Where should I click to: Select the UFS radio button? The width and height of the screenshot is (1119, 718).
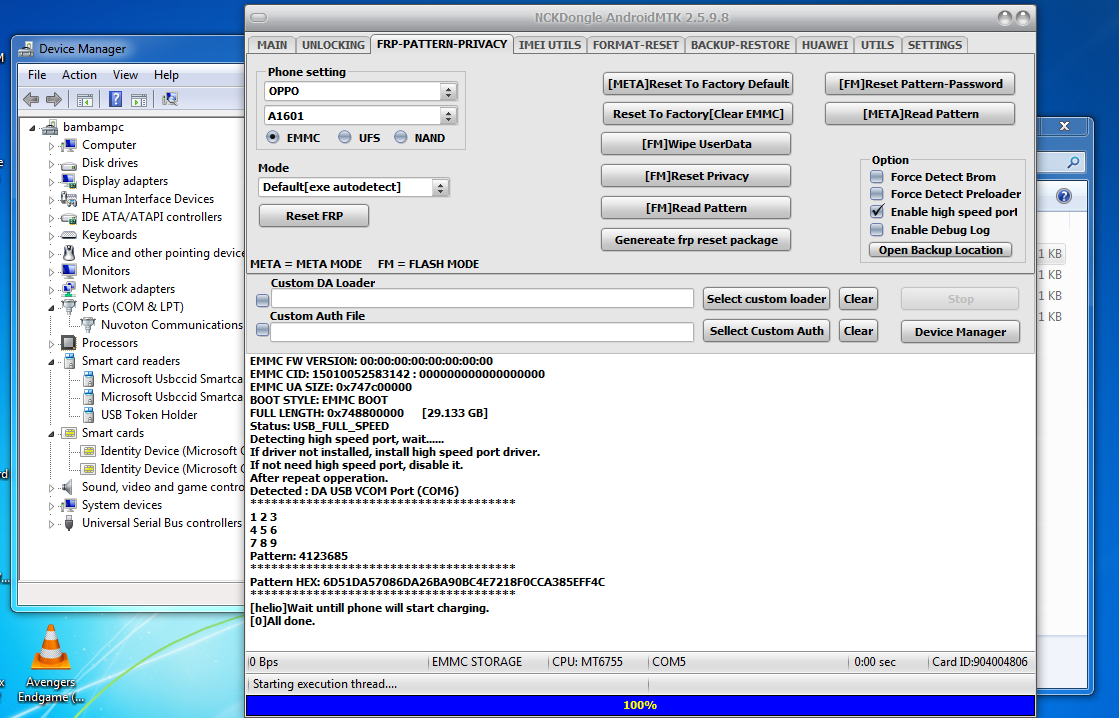pos(345,137)
